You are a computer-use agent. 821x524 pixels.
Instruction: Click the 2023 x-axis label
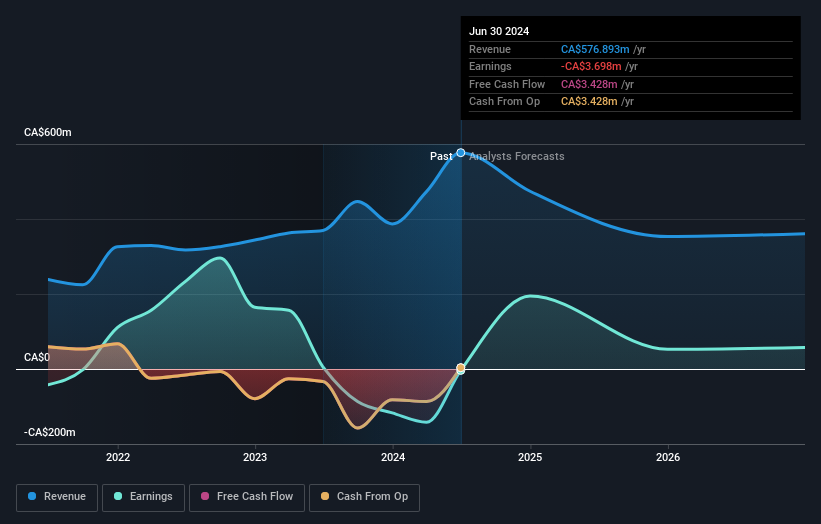point(255,458)
